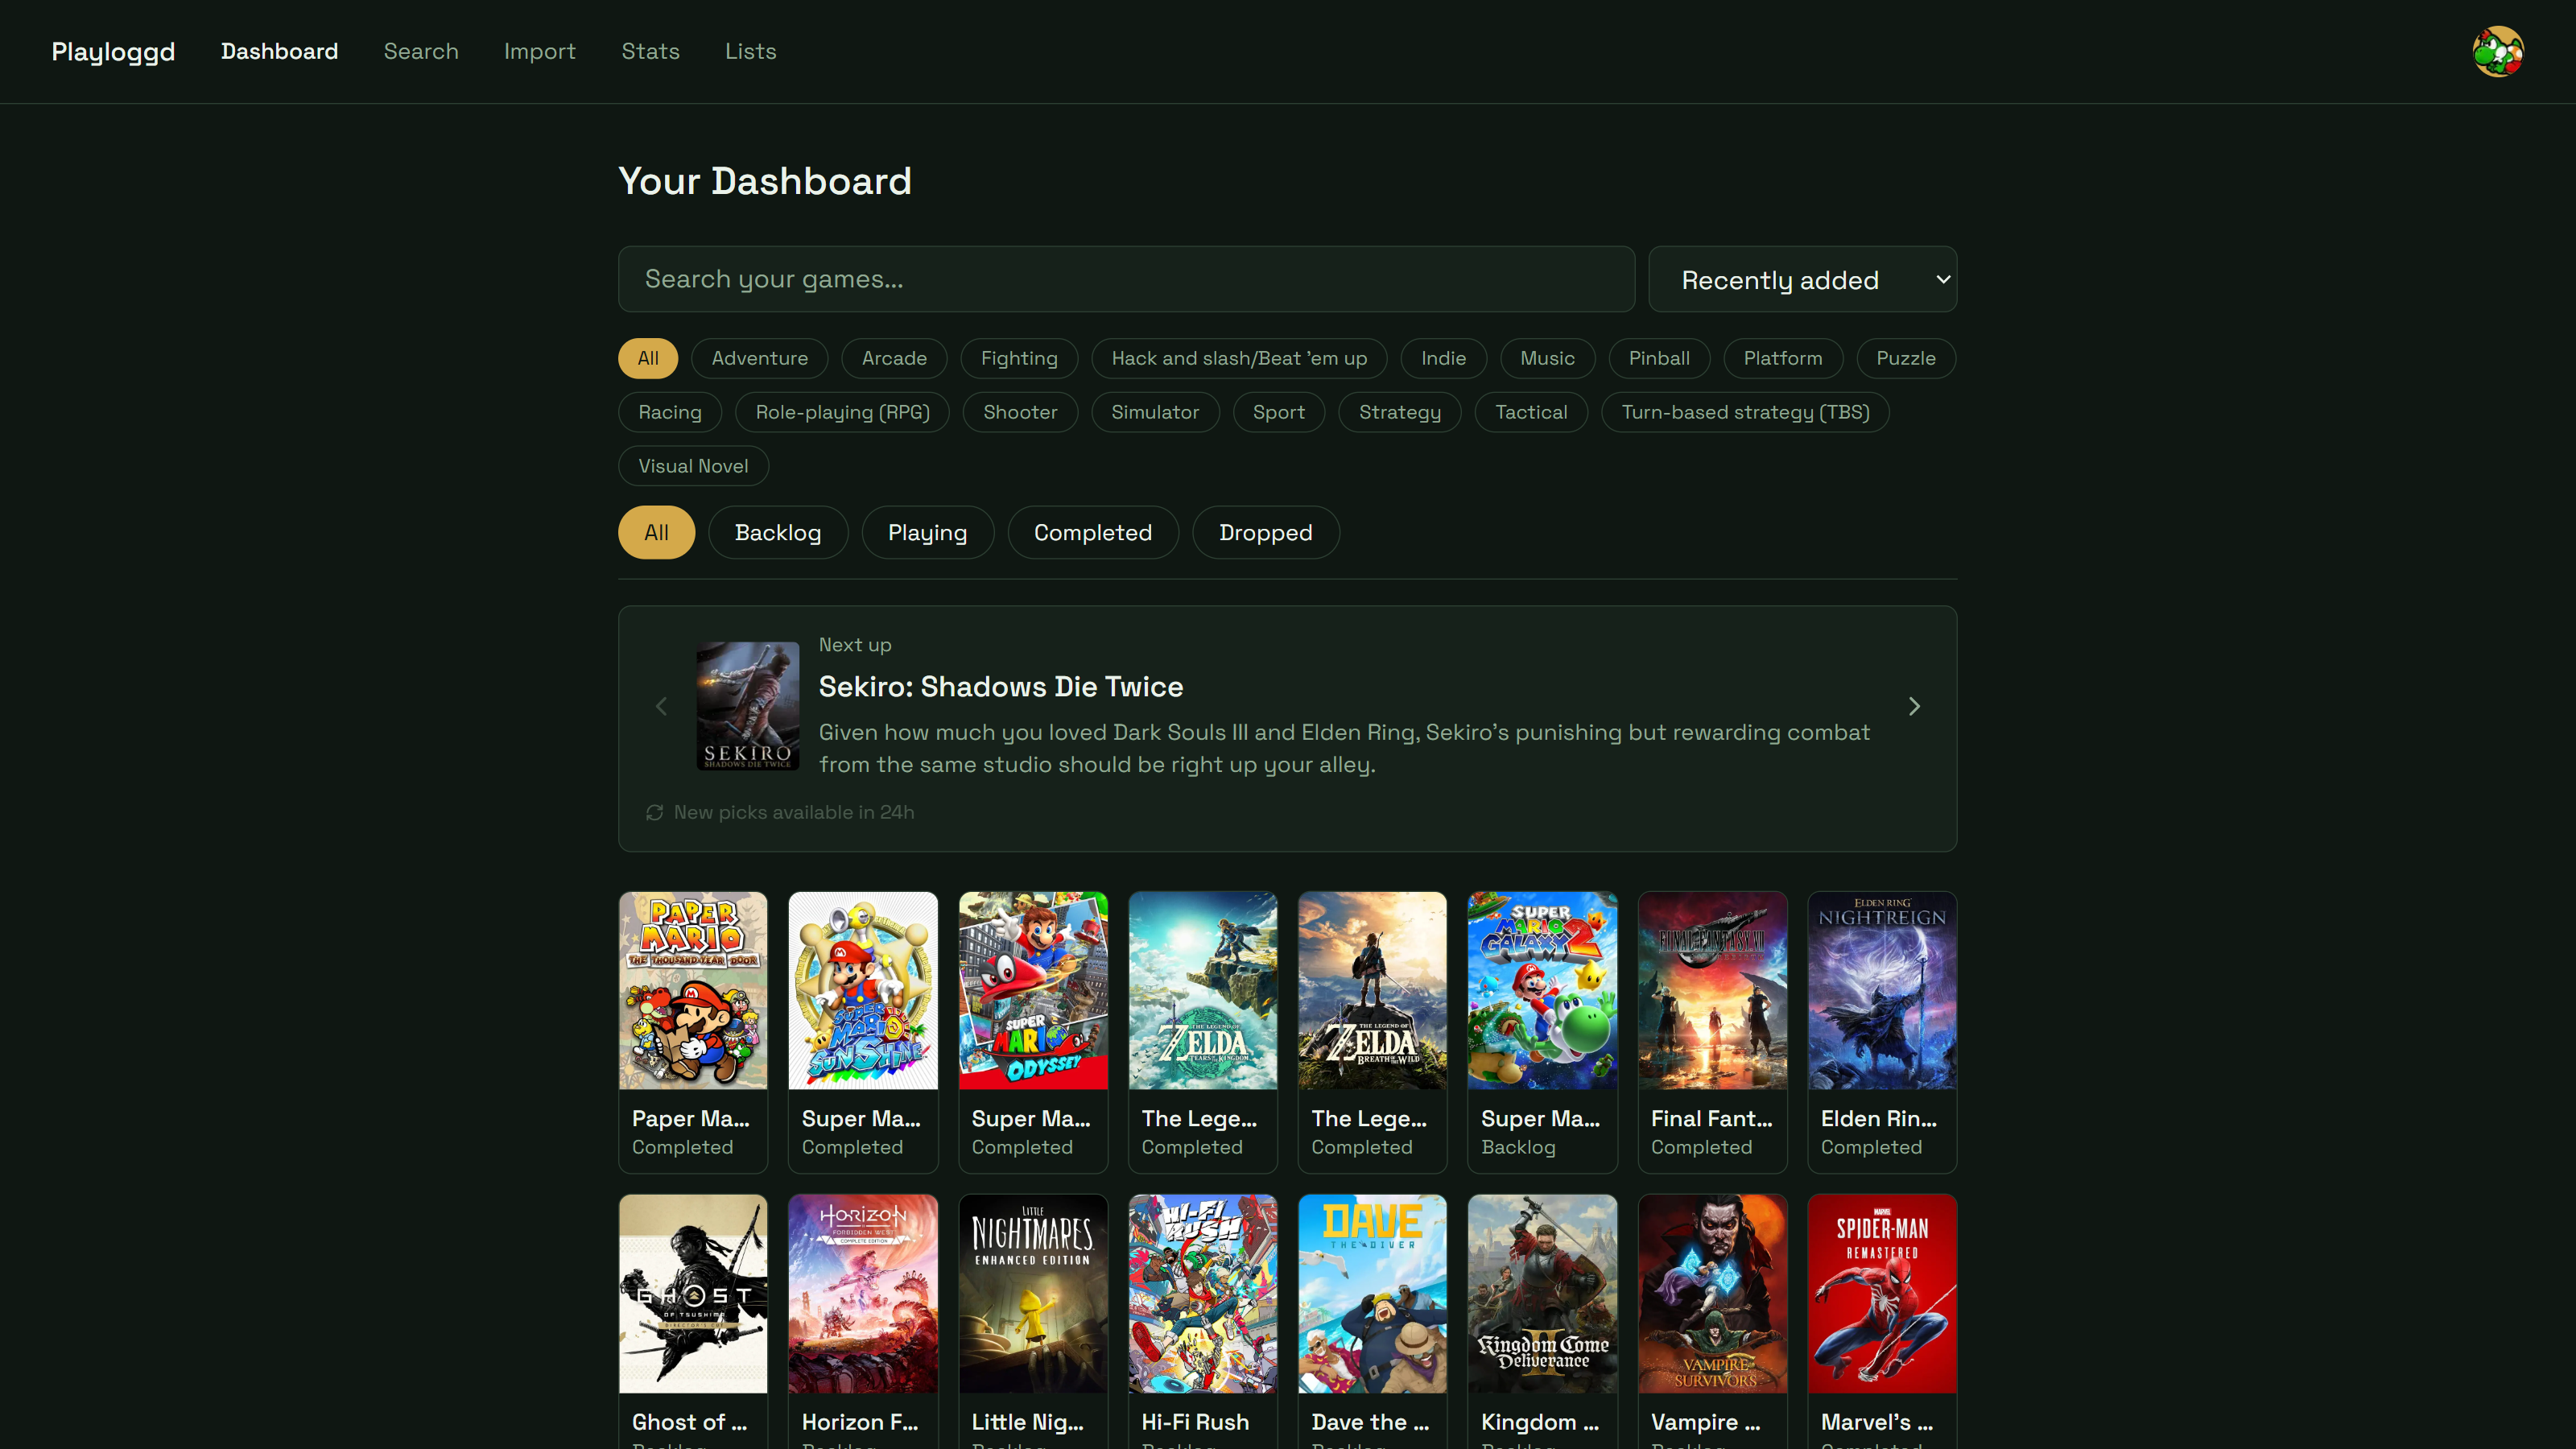Click the Sekiro: Shadows Die Twice title
The height and width of the screenshot is (1449, 2576).
pos(1000,687)
